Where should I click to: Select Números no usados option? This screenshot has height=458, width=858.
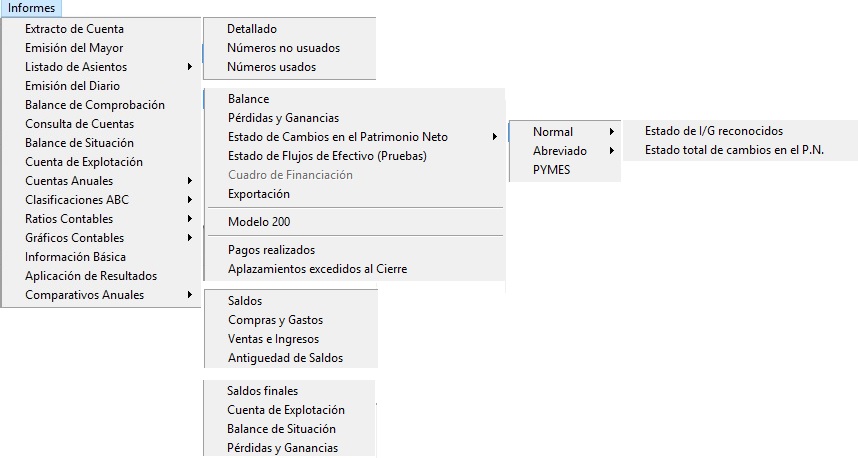[x=283, y=48]
